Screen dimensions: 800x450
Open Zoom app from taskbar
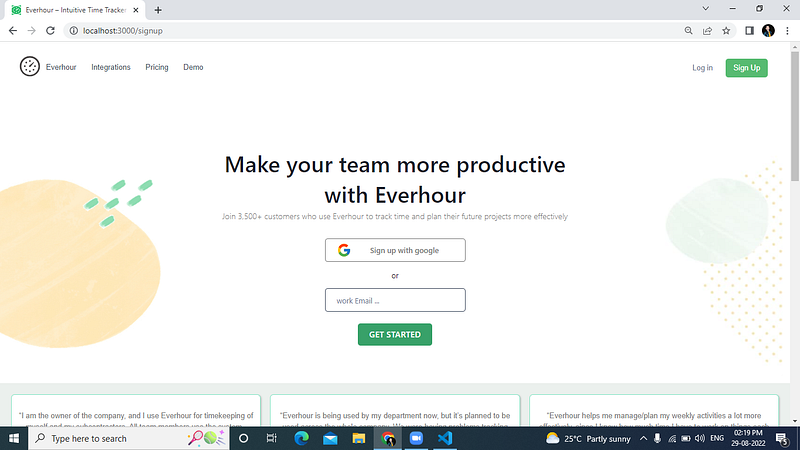coord(416,438)
